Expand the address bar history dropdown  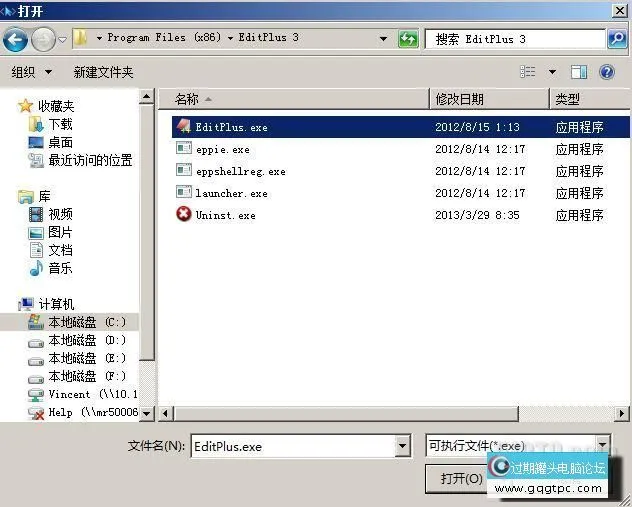[x=384, y=39]
